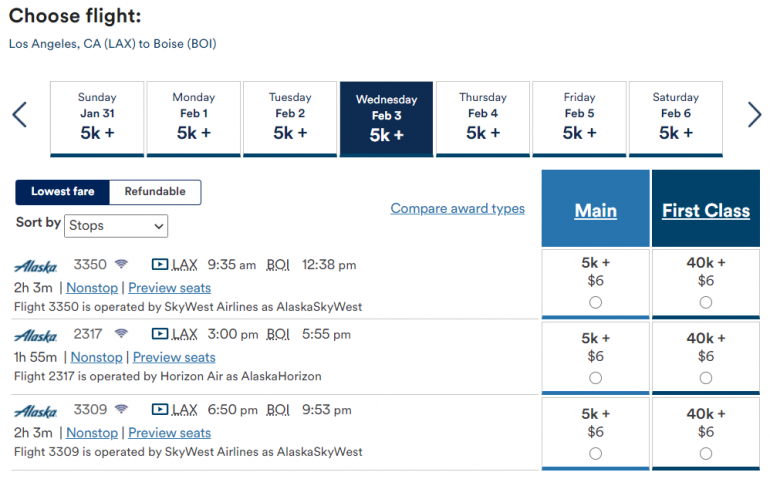The width and height of the screenshot is (770, 479).
Task: Click the next dates right arrow
Action: tap(754, 114)
